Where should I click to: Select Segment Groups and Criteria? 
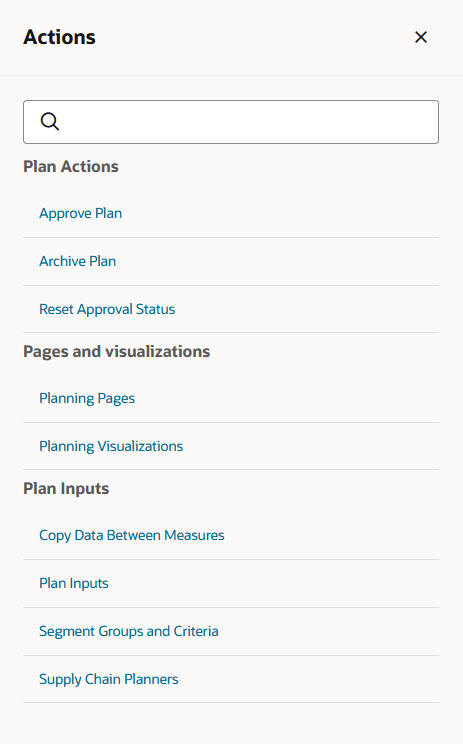click(129, 632)
